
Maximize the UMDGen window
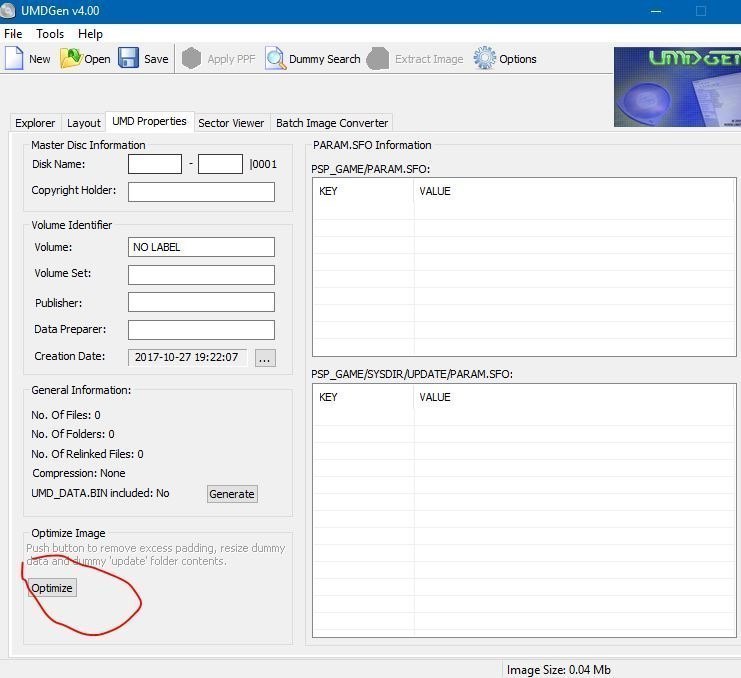click(701, 11)
